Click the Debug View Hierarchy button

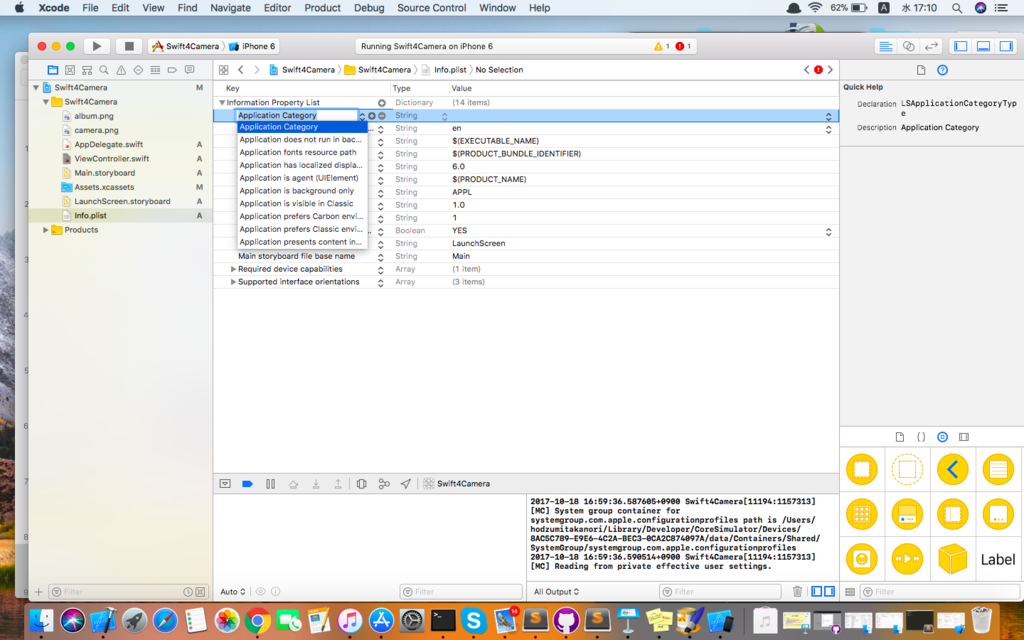click(361, 484)
